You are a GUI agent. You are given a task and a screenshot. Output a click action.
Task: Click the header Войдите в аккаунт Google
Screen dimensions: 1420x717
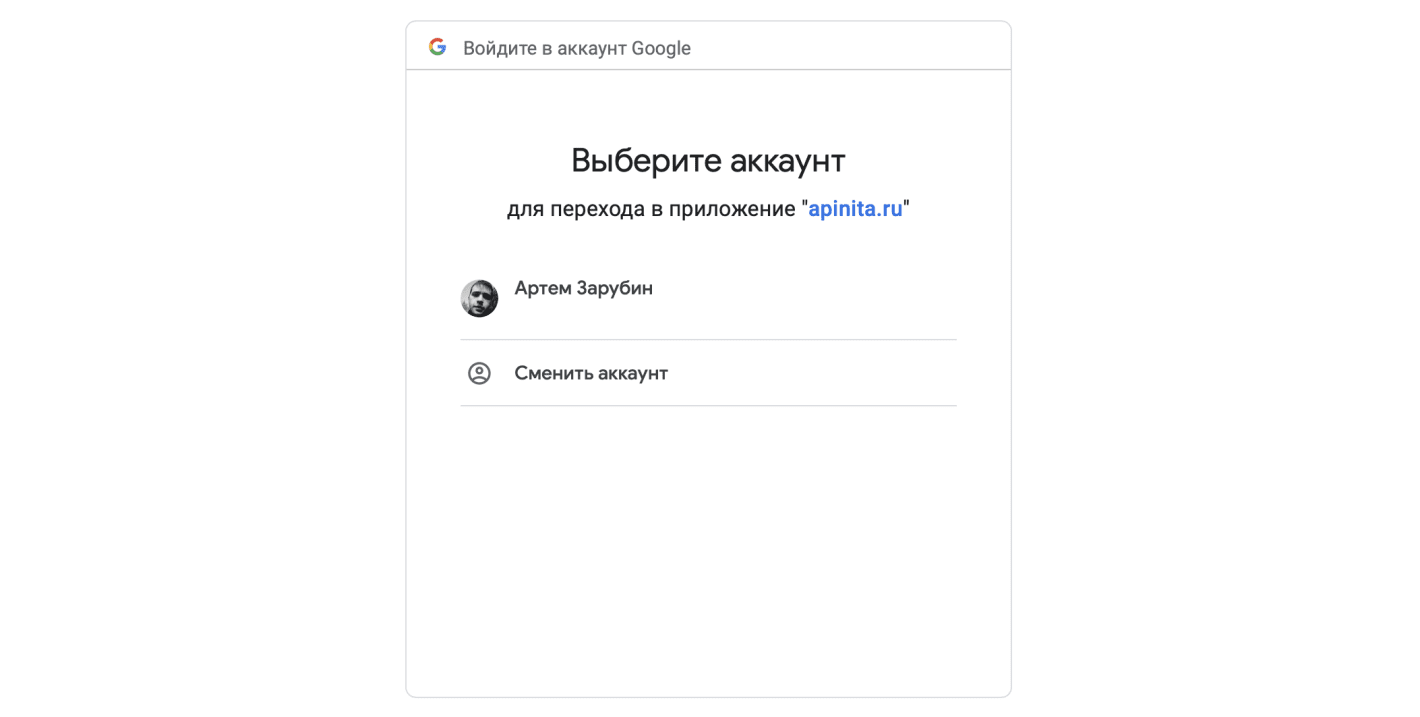pos(576,47)
